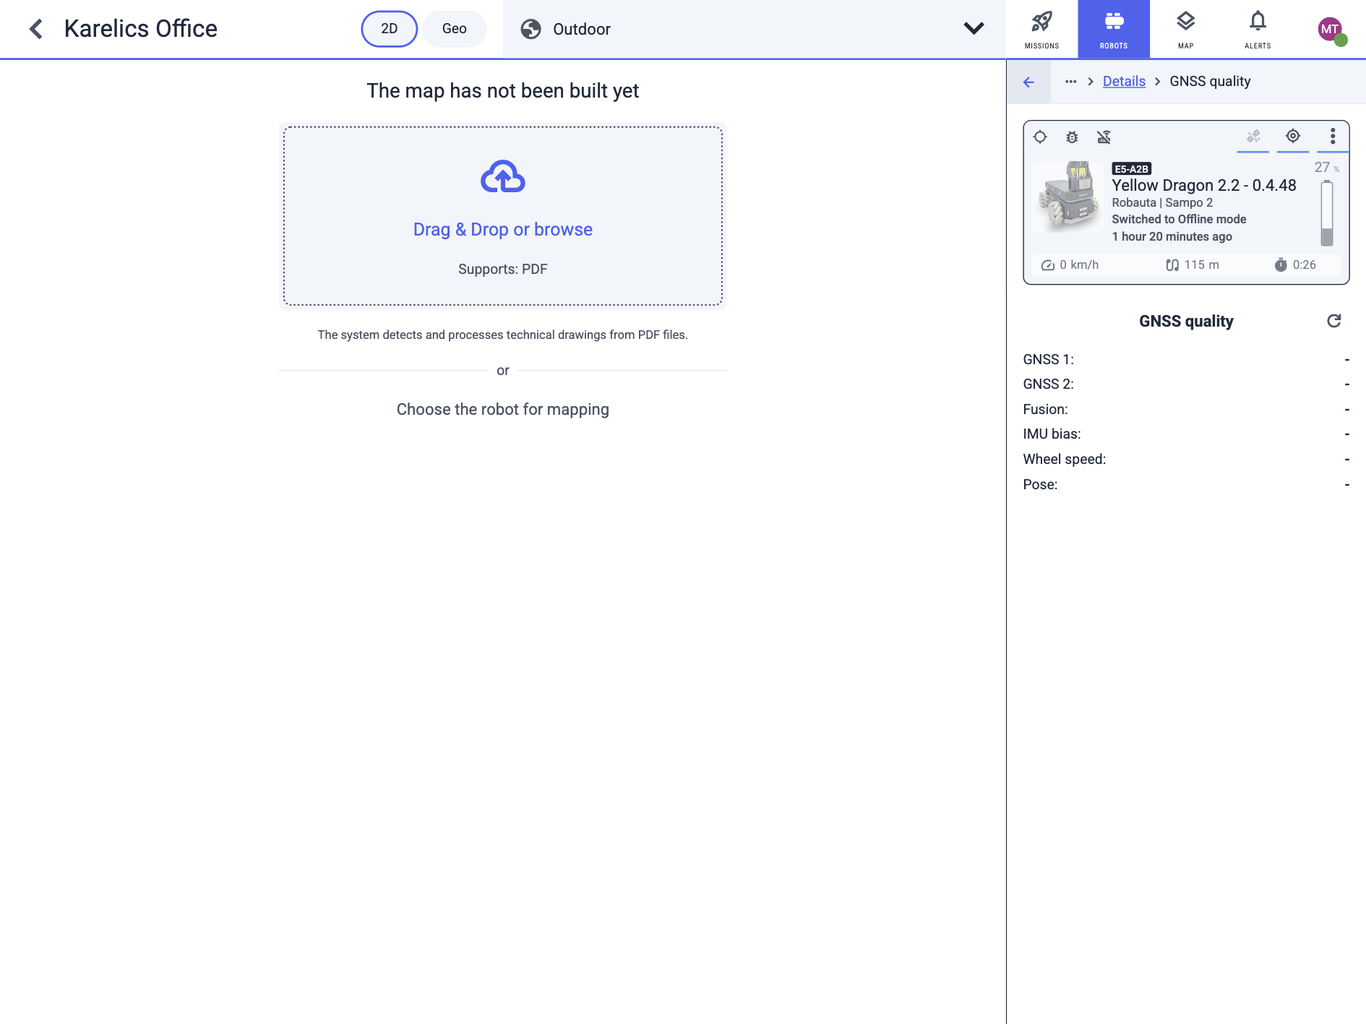Click Switched to Offline mode status
Image resolution: width=1366 pixels, height=1024 pixels.
click(1179, 219)
